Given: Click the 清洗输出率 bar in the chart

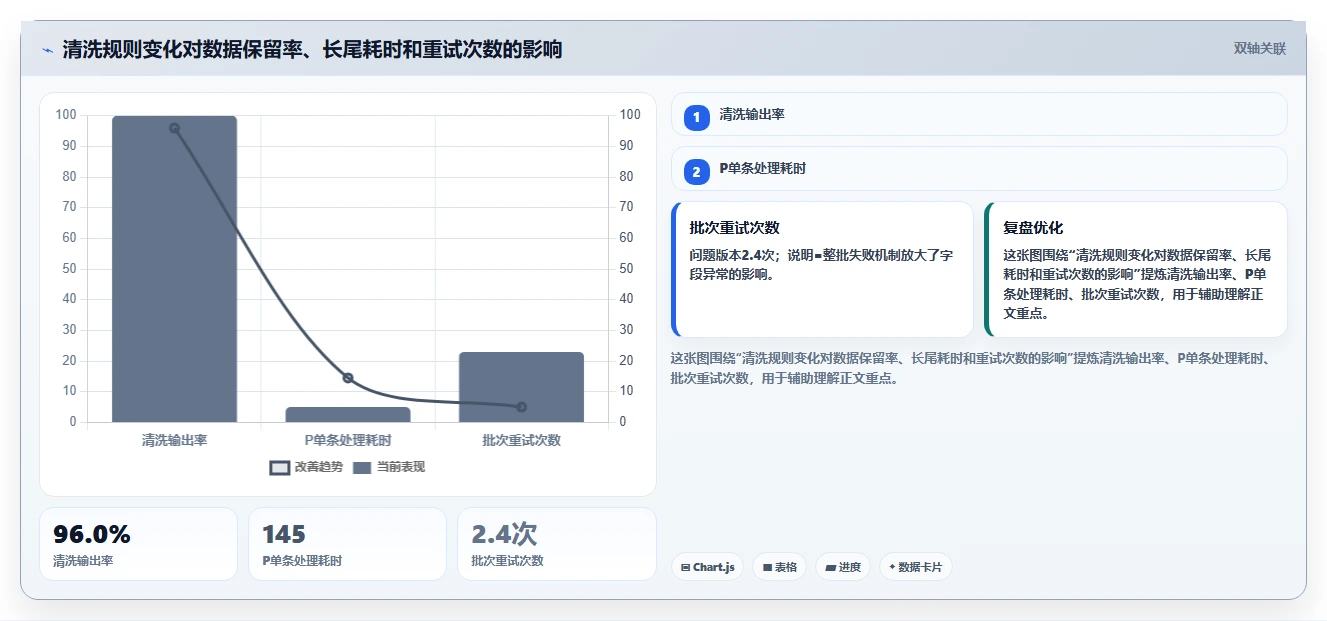Looking at the screenshot, I should [174, 269].
